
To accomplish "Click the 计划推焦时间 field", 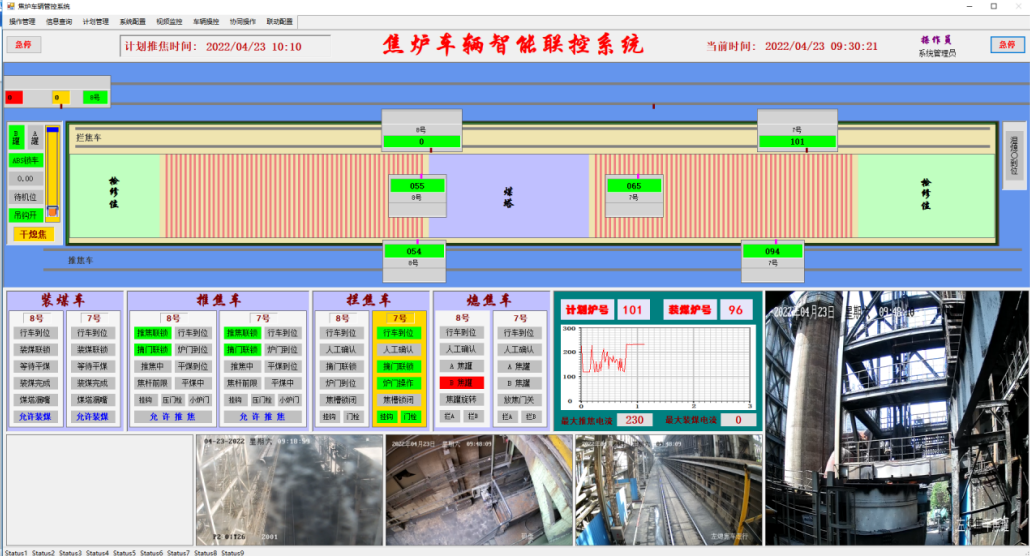I will click(225, 47).
